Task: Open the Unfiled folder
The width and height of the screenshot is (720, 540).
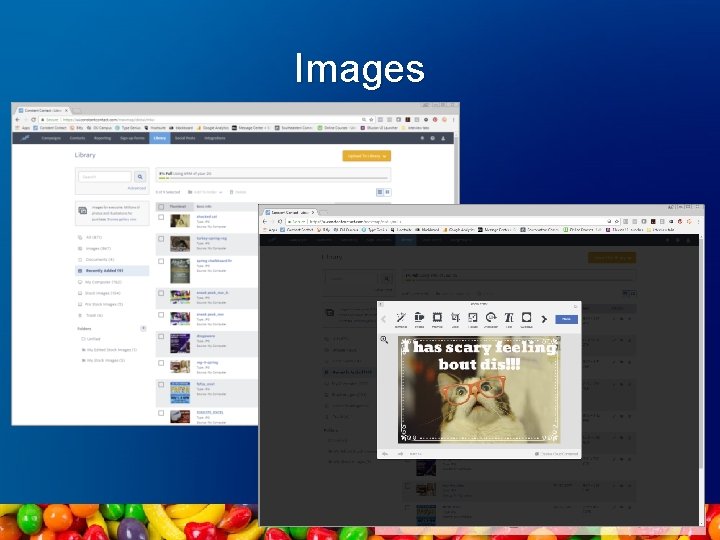Action: point(91,339)
